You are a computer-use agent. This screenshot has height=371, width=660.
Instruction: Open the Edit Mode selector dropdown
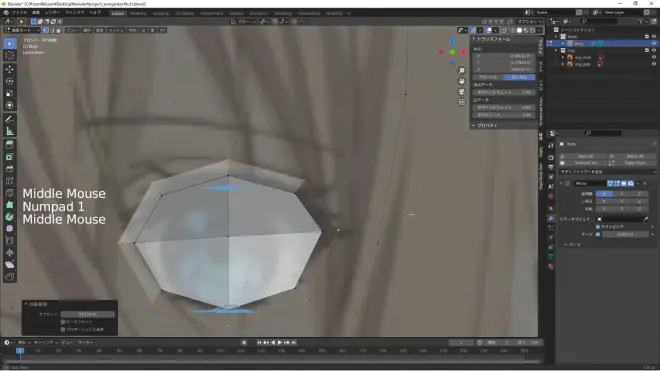pos(22,30)
